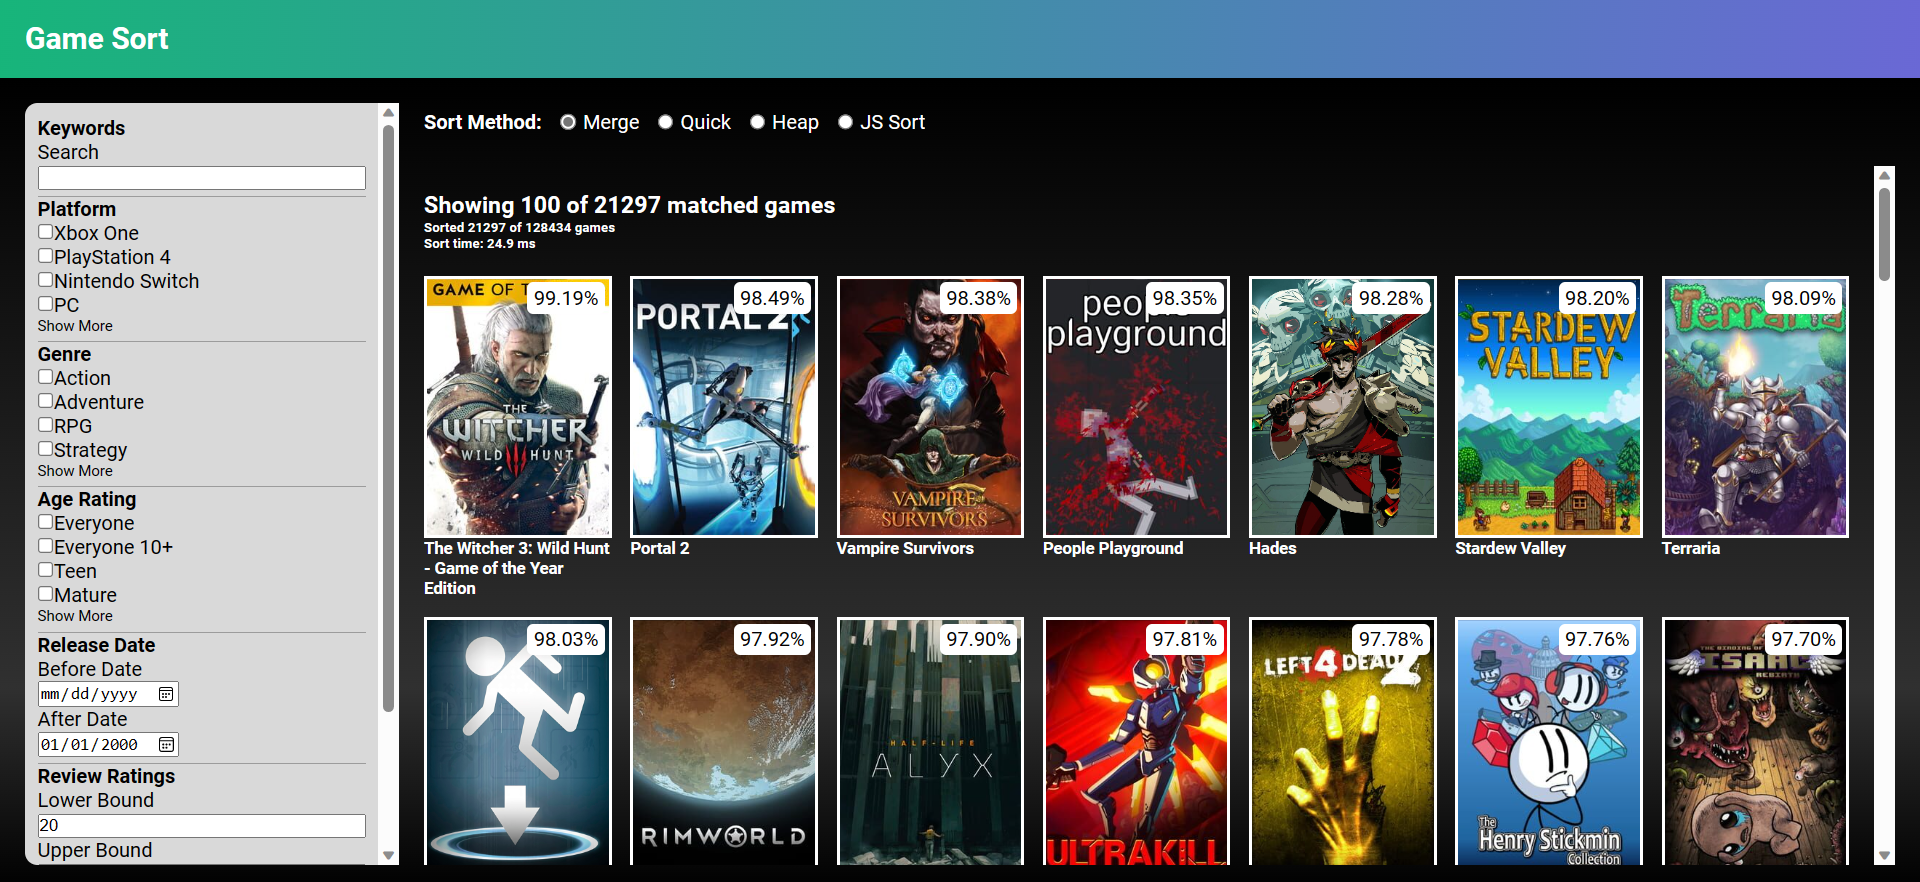Click sidebar scrollbar down arrow

[x=389, y=856]
